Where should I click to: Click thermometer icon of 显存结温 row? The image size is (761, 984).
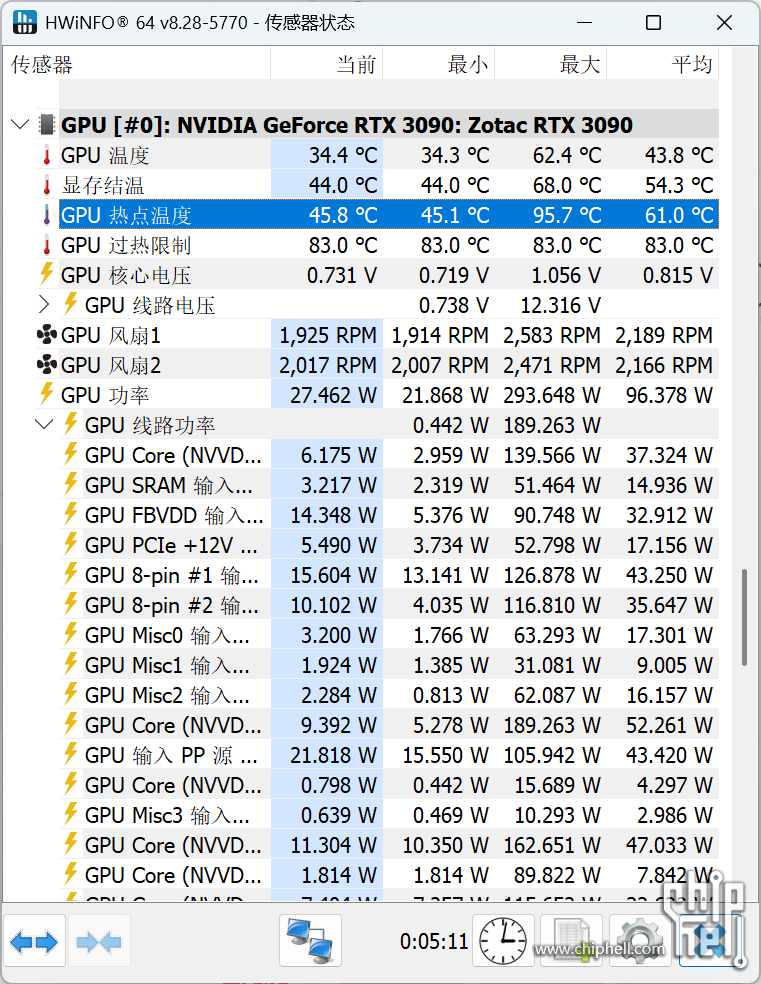coord(47,185)
